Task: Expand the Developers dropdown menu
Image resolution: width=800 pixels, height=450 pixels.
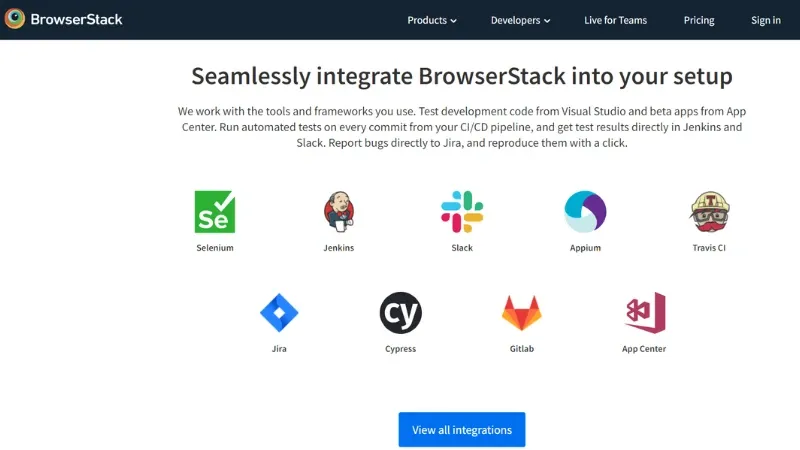Action: pyautogui.click(x=520, y=20)
